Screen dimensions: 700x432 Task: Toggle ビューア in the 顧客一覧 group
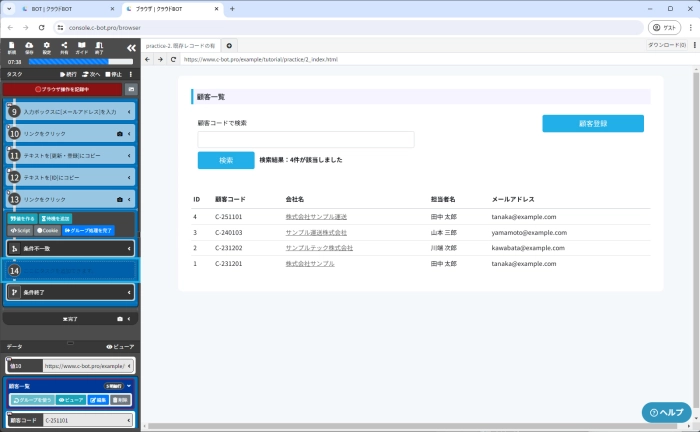click(73, 399)
